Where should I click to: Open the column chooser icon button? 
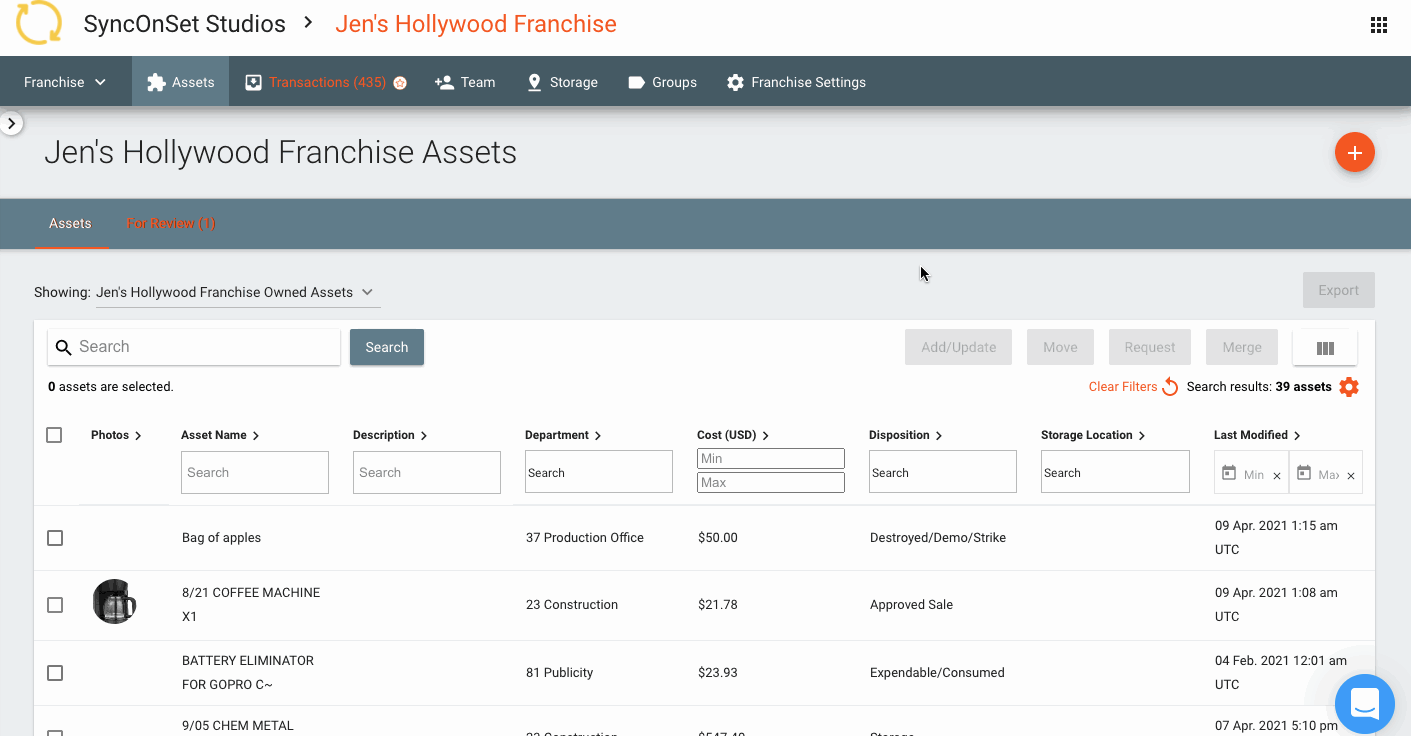click(1325, 347)
